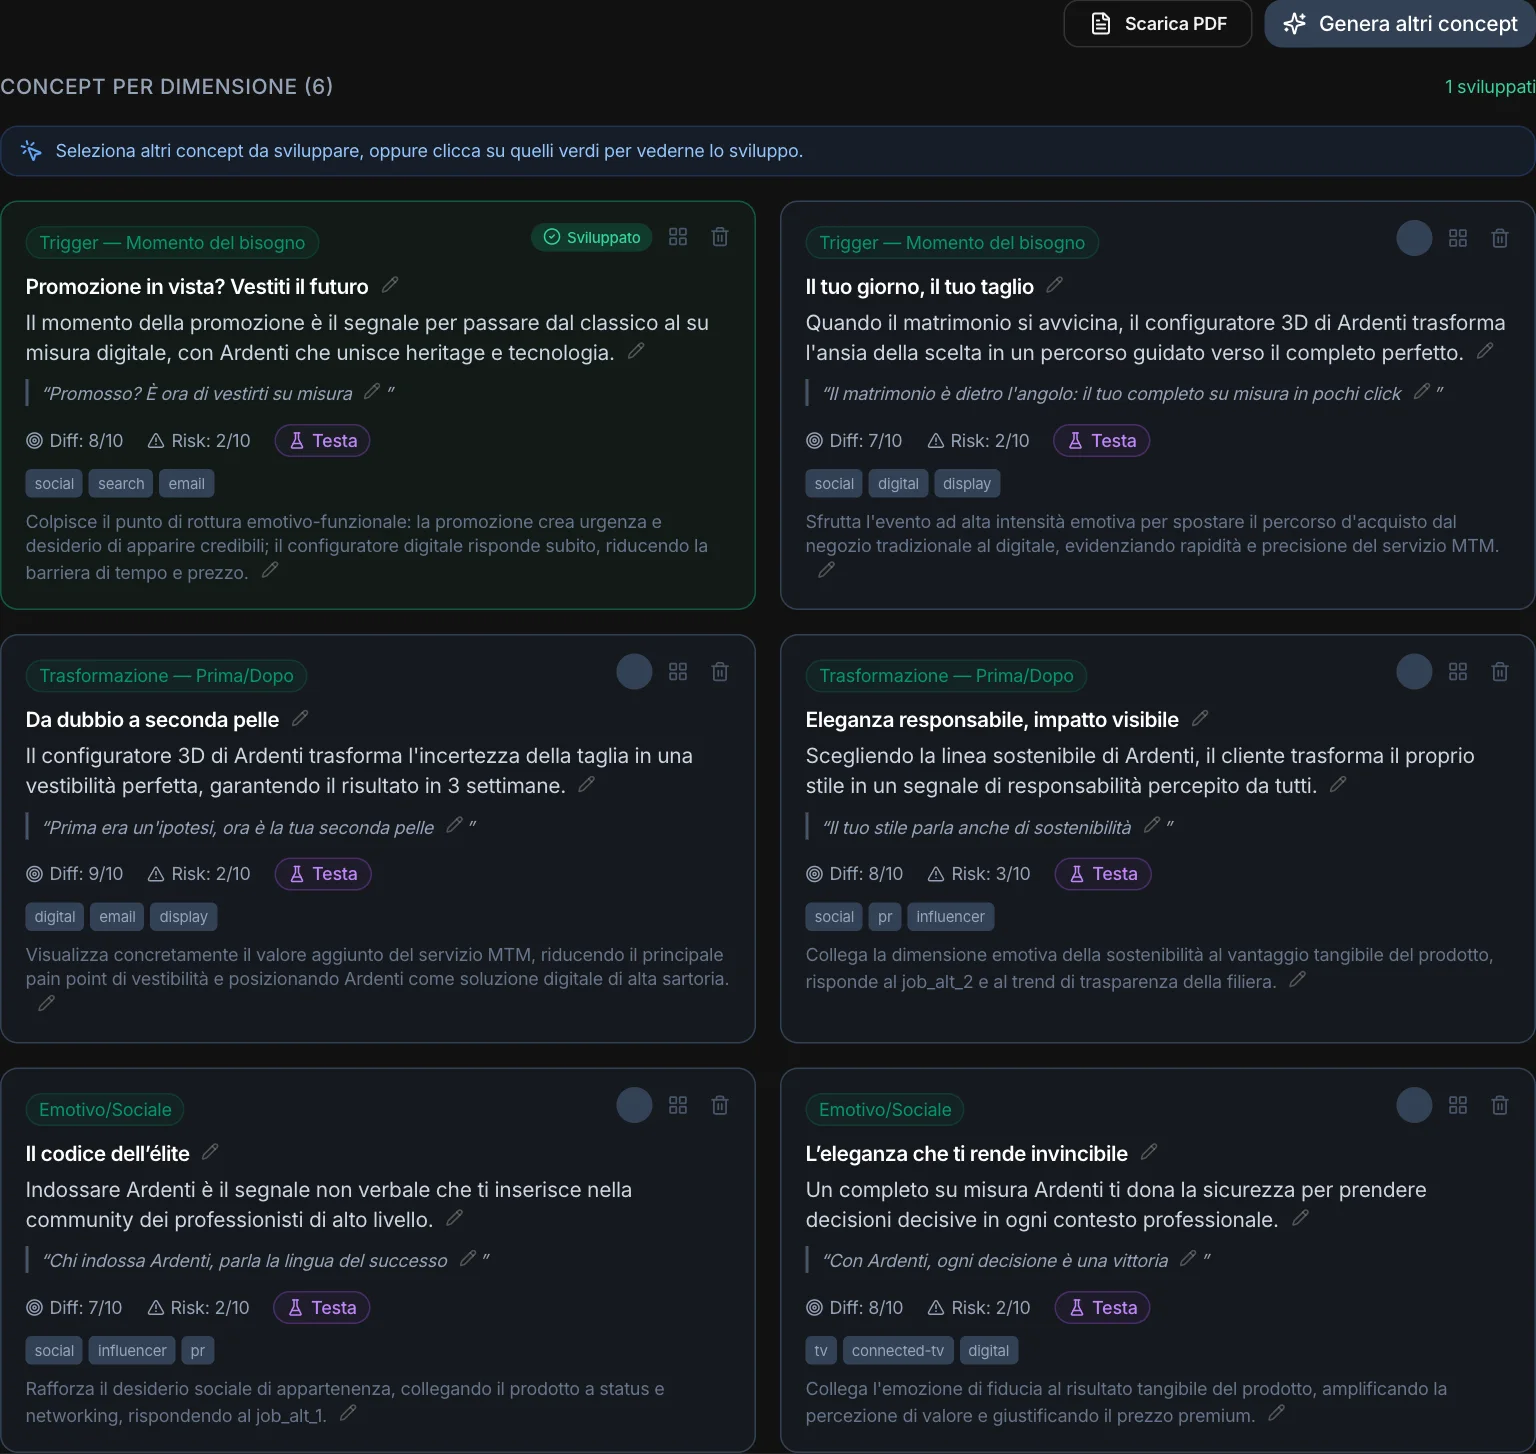The image size is (1536, 1454).
Task: Download the PDF with Scarica PDF
Action: pos(1158,23)
